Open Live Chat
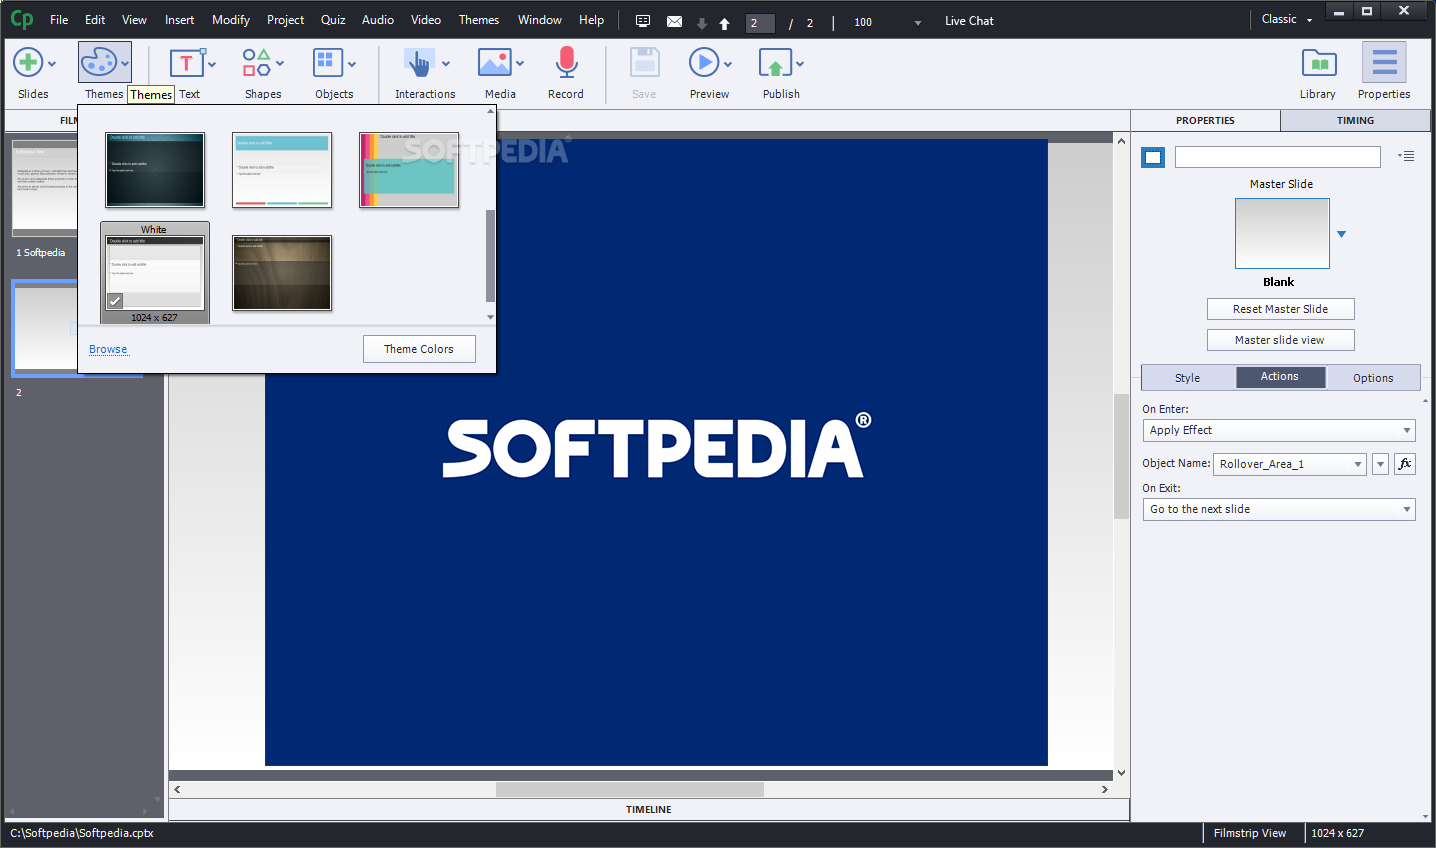The height and width of the screenshot is (848, 1436). [969, 21]
